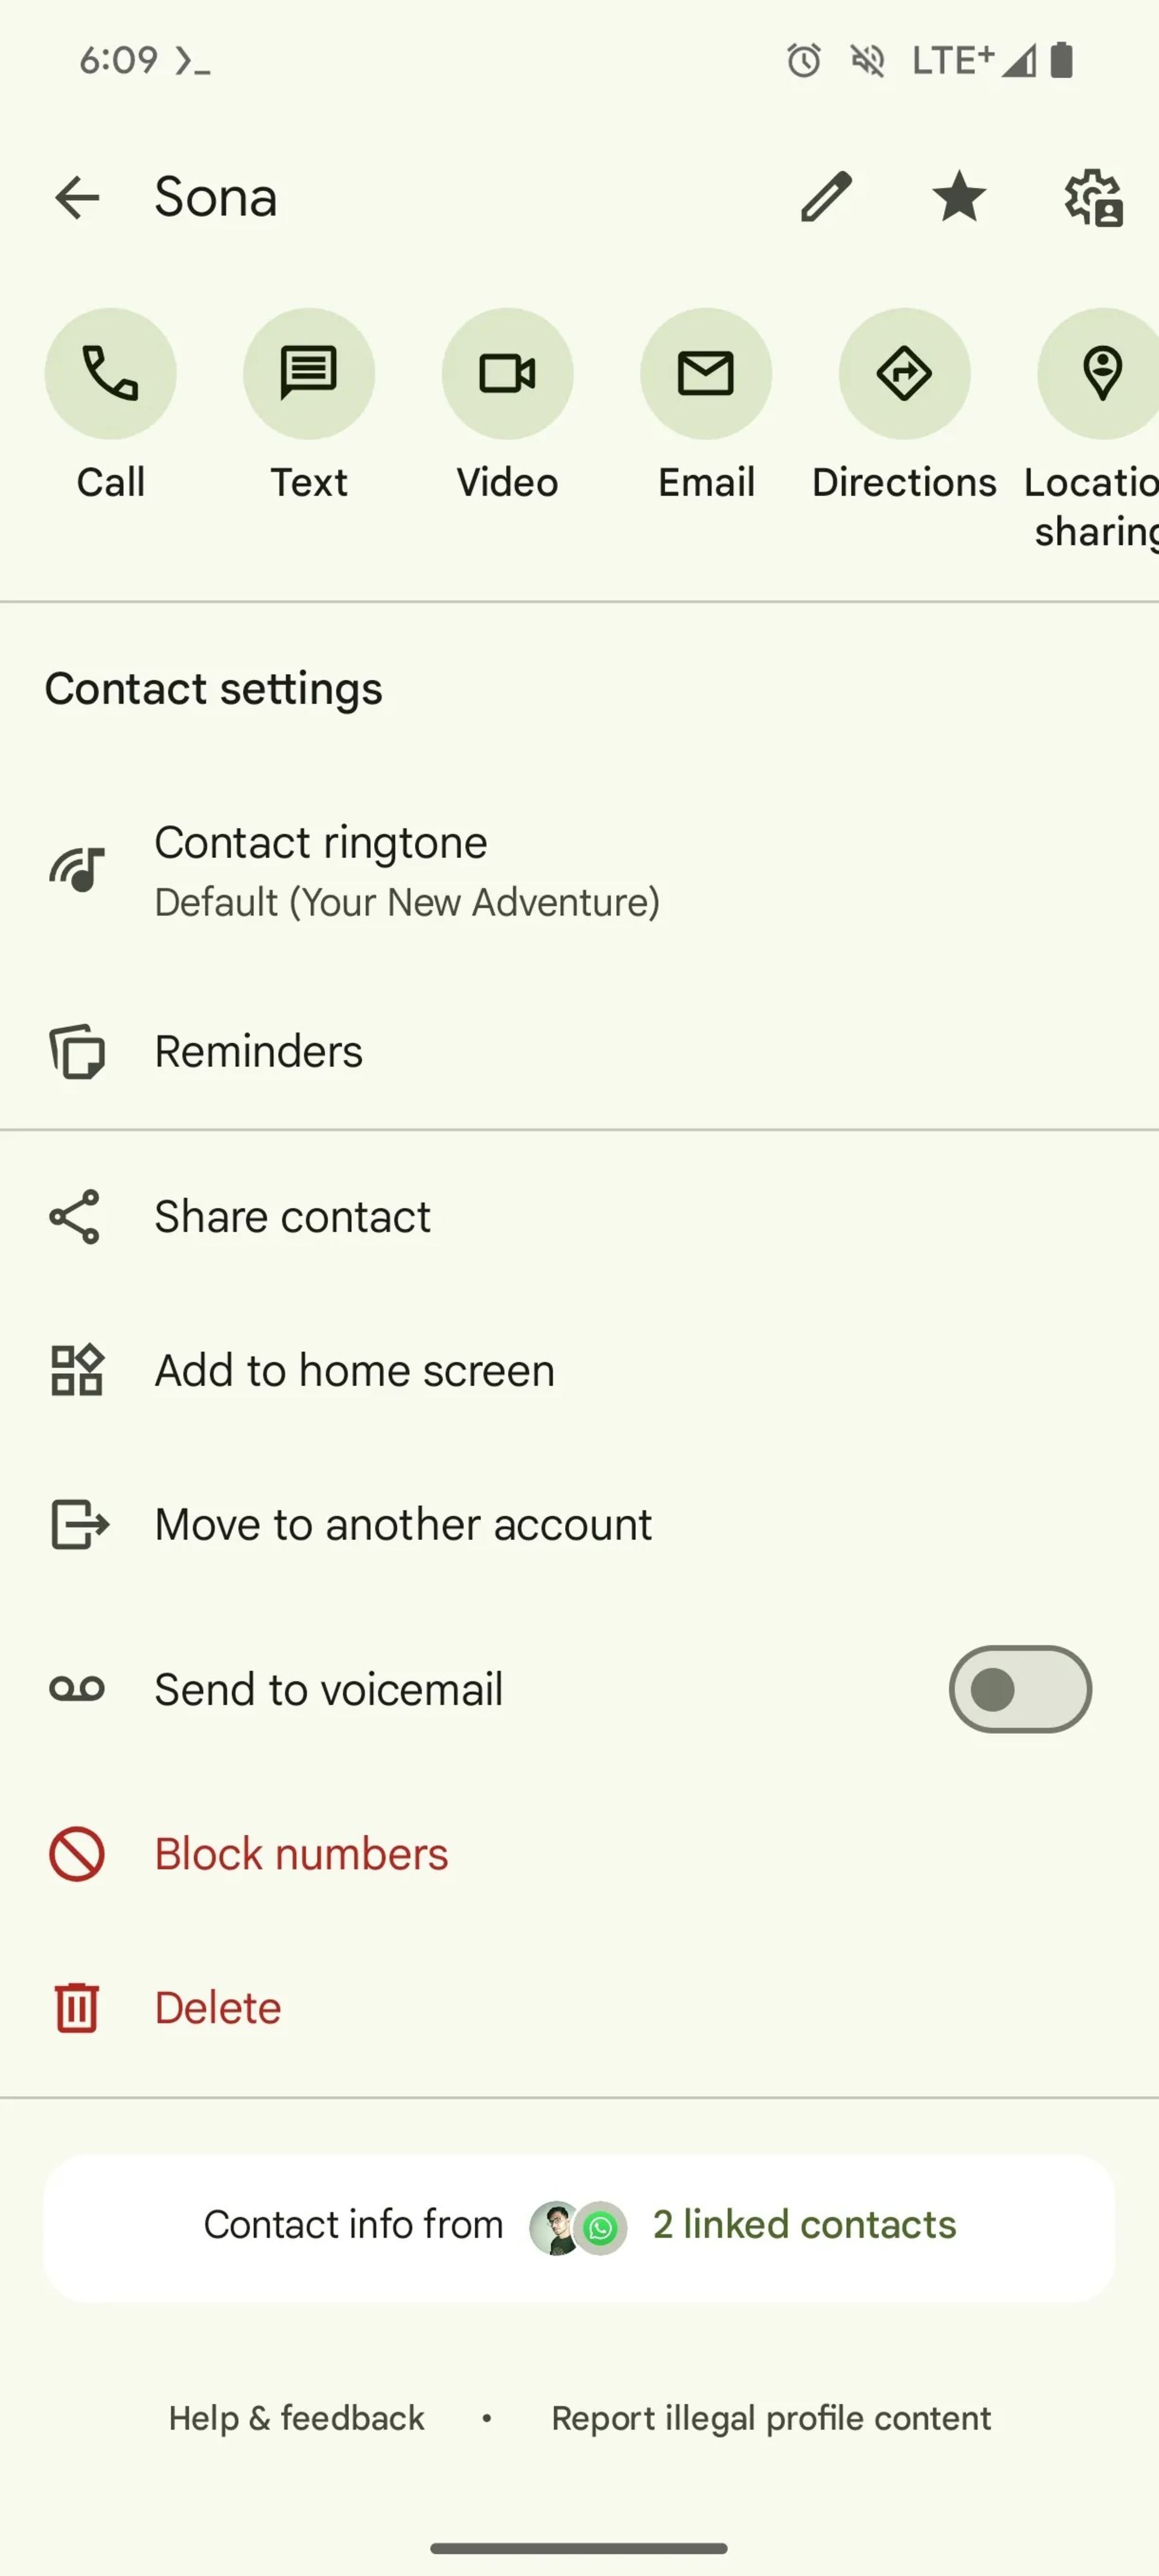Screen dimensions: 1159x2576
Task: Tap Report illegal profile content
Action: coord(771,2417)
